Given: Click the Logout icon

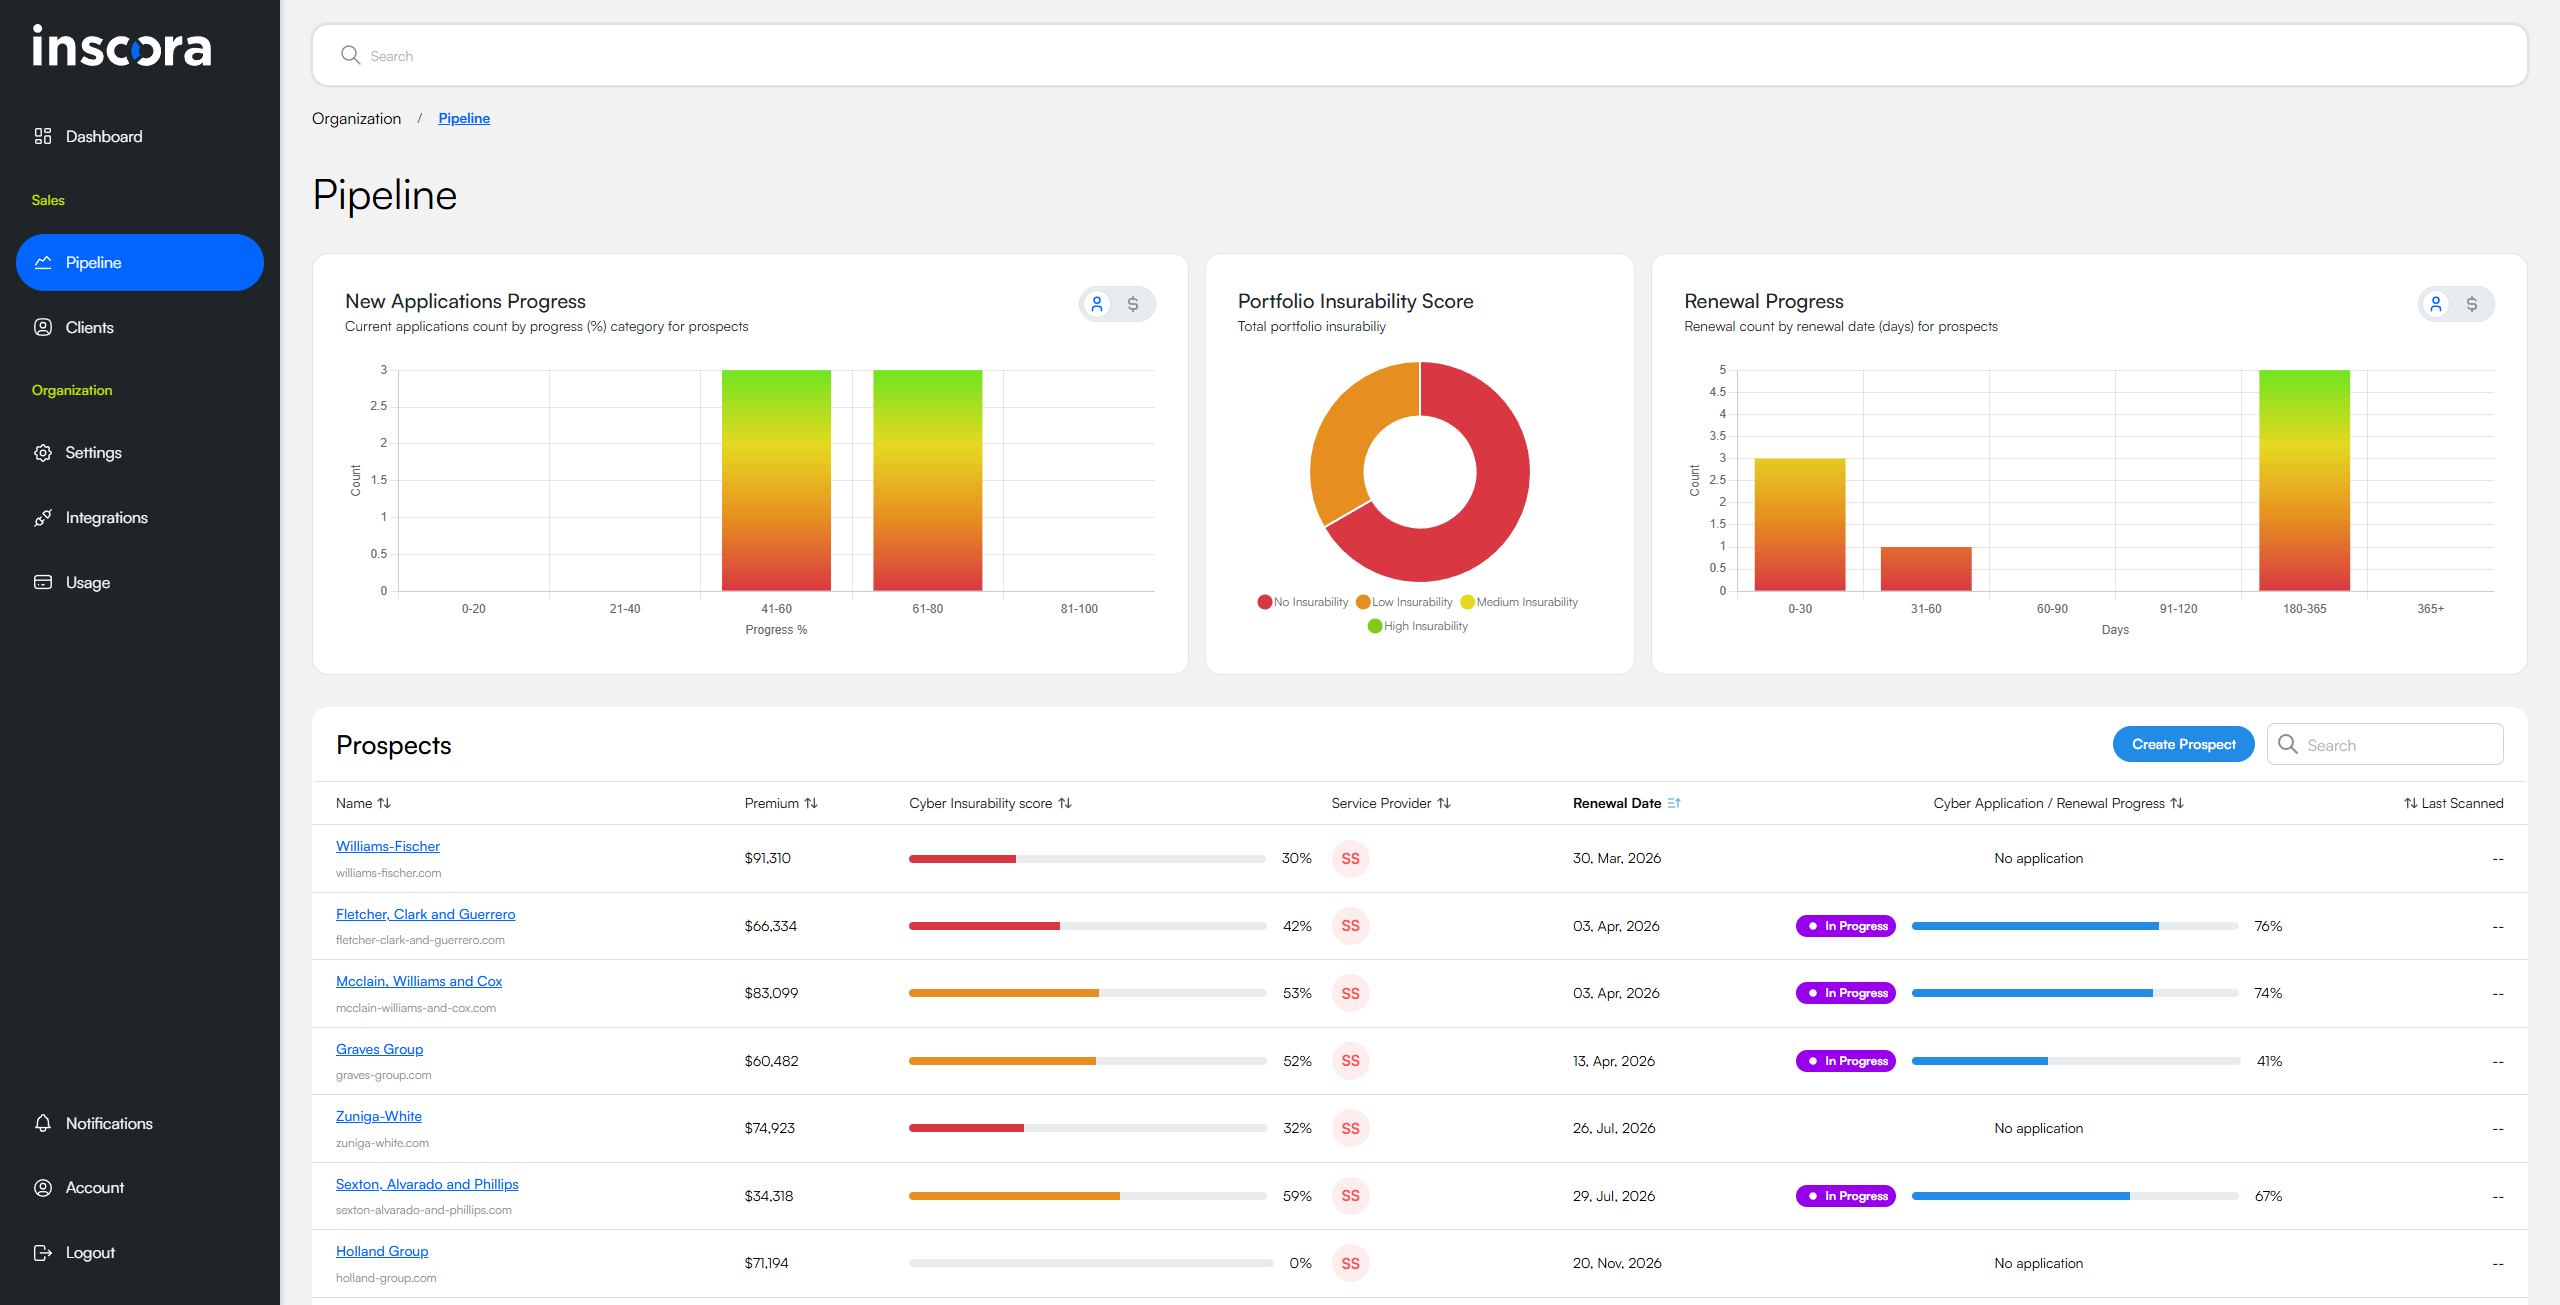Looking at the screenshot, I should click(43, 1251).
